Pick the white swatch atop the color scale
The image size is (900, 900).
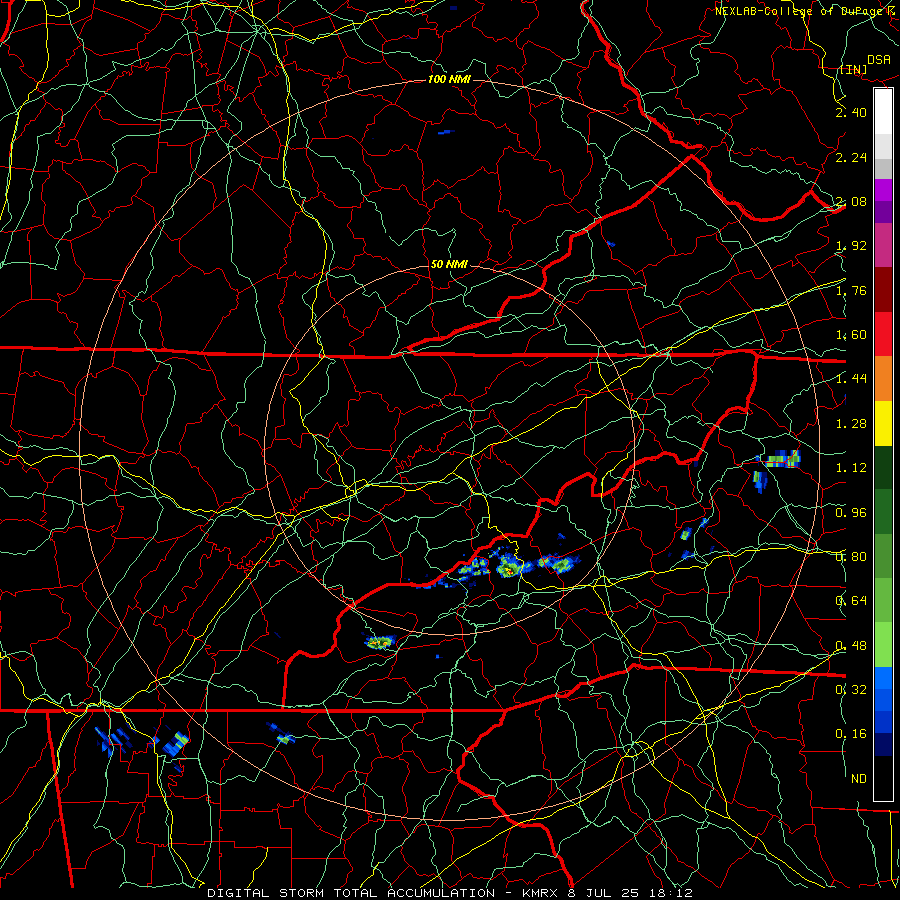883,111
